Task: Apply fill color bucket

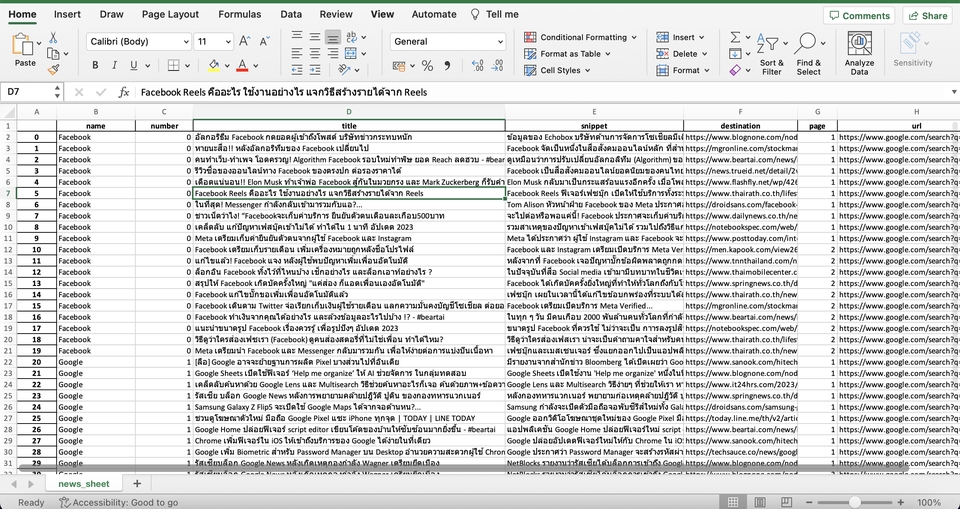Action: click(214, 66)
